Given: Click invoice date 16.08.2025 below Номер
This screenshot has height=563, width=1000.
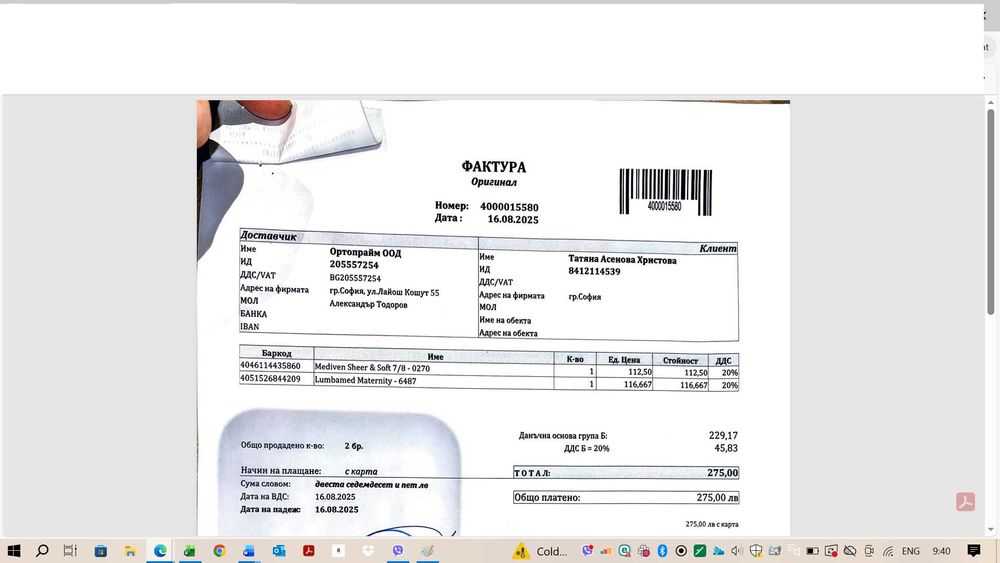Looking at the screenshot, I should [x=513, y=219].
